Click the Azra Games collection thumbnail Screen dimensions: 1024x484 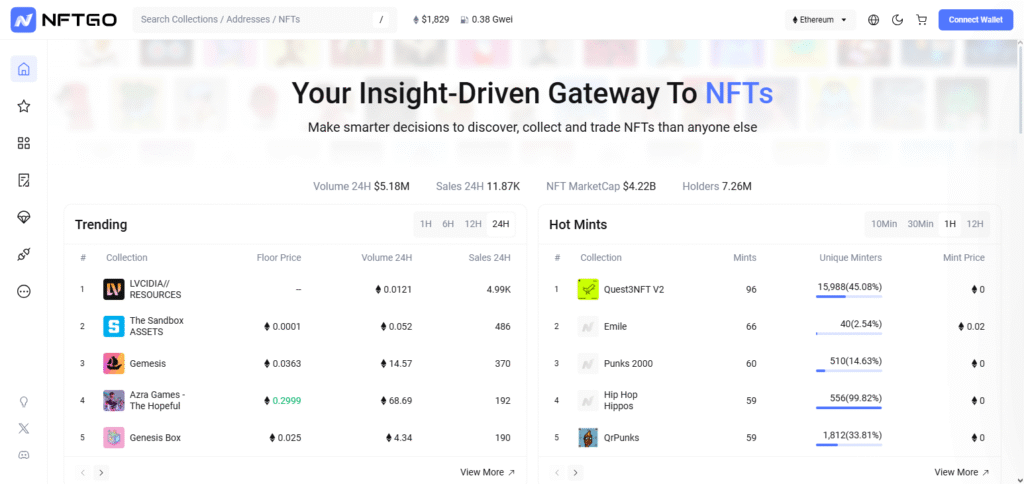pos(114,400)
